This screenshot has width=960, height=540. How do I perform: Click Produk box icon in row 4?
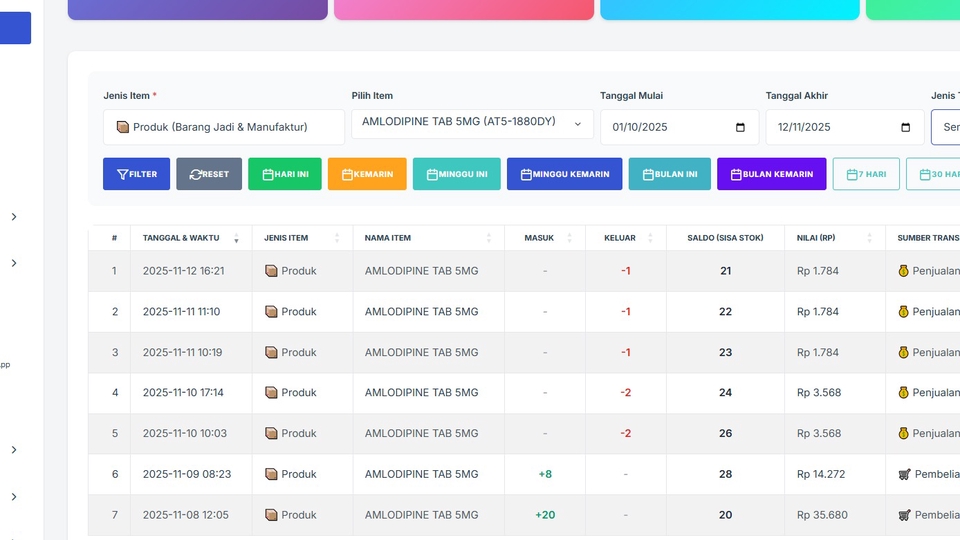[271, 392]
